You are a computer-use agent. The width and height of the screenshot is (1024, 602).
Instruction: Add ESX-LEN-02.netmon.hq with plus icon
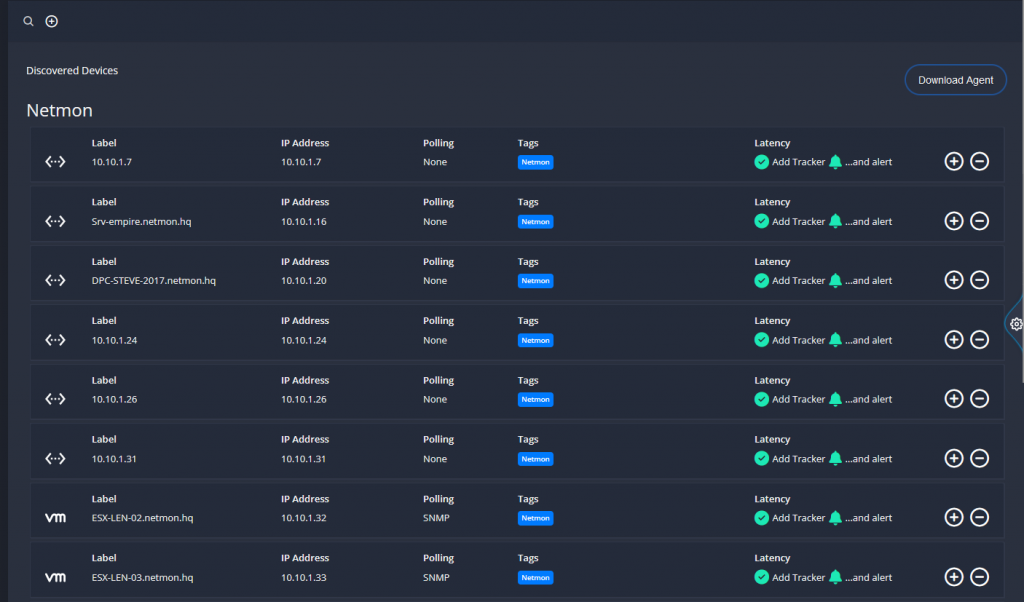[953, 517]
